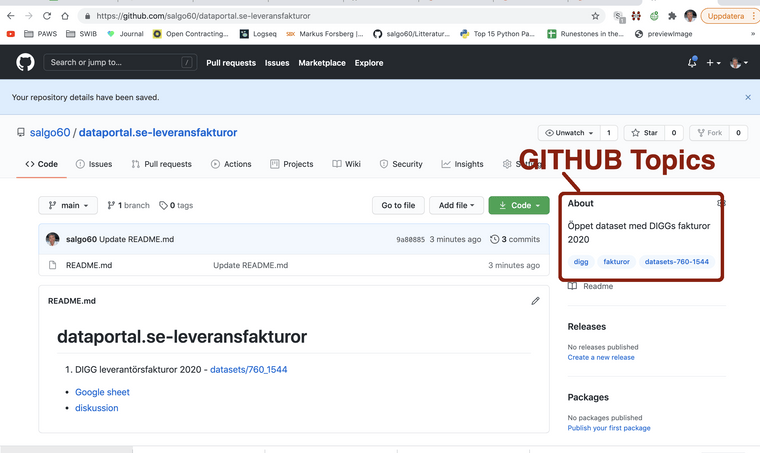Star the repository
Viewport: 760px width, 453px height.
(643, 132)
